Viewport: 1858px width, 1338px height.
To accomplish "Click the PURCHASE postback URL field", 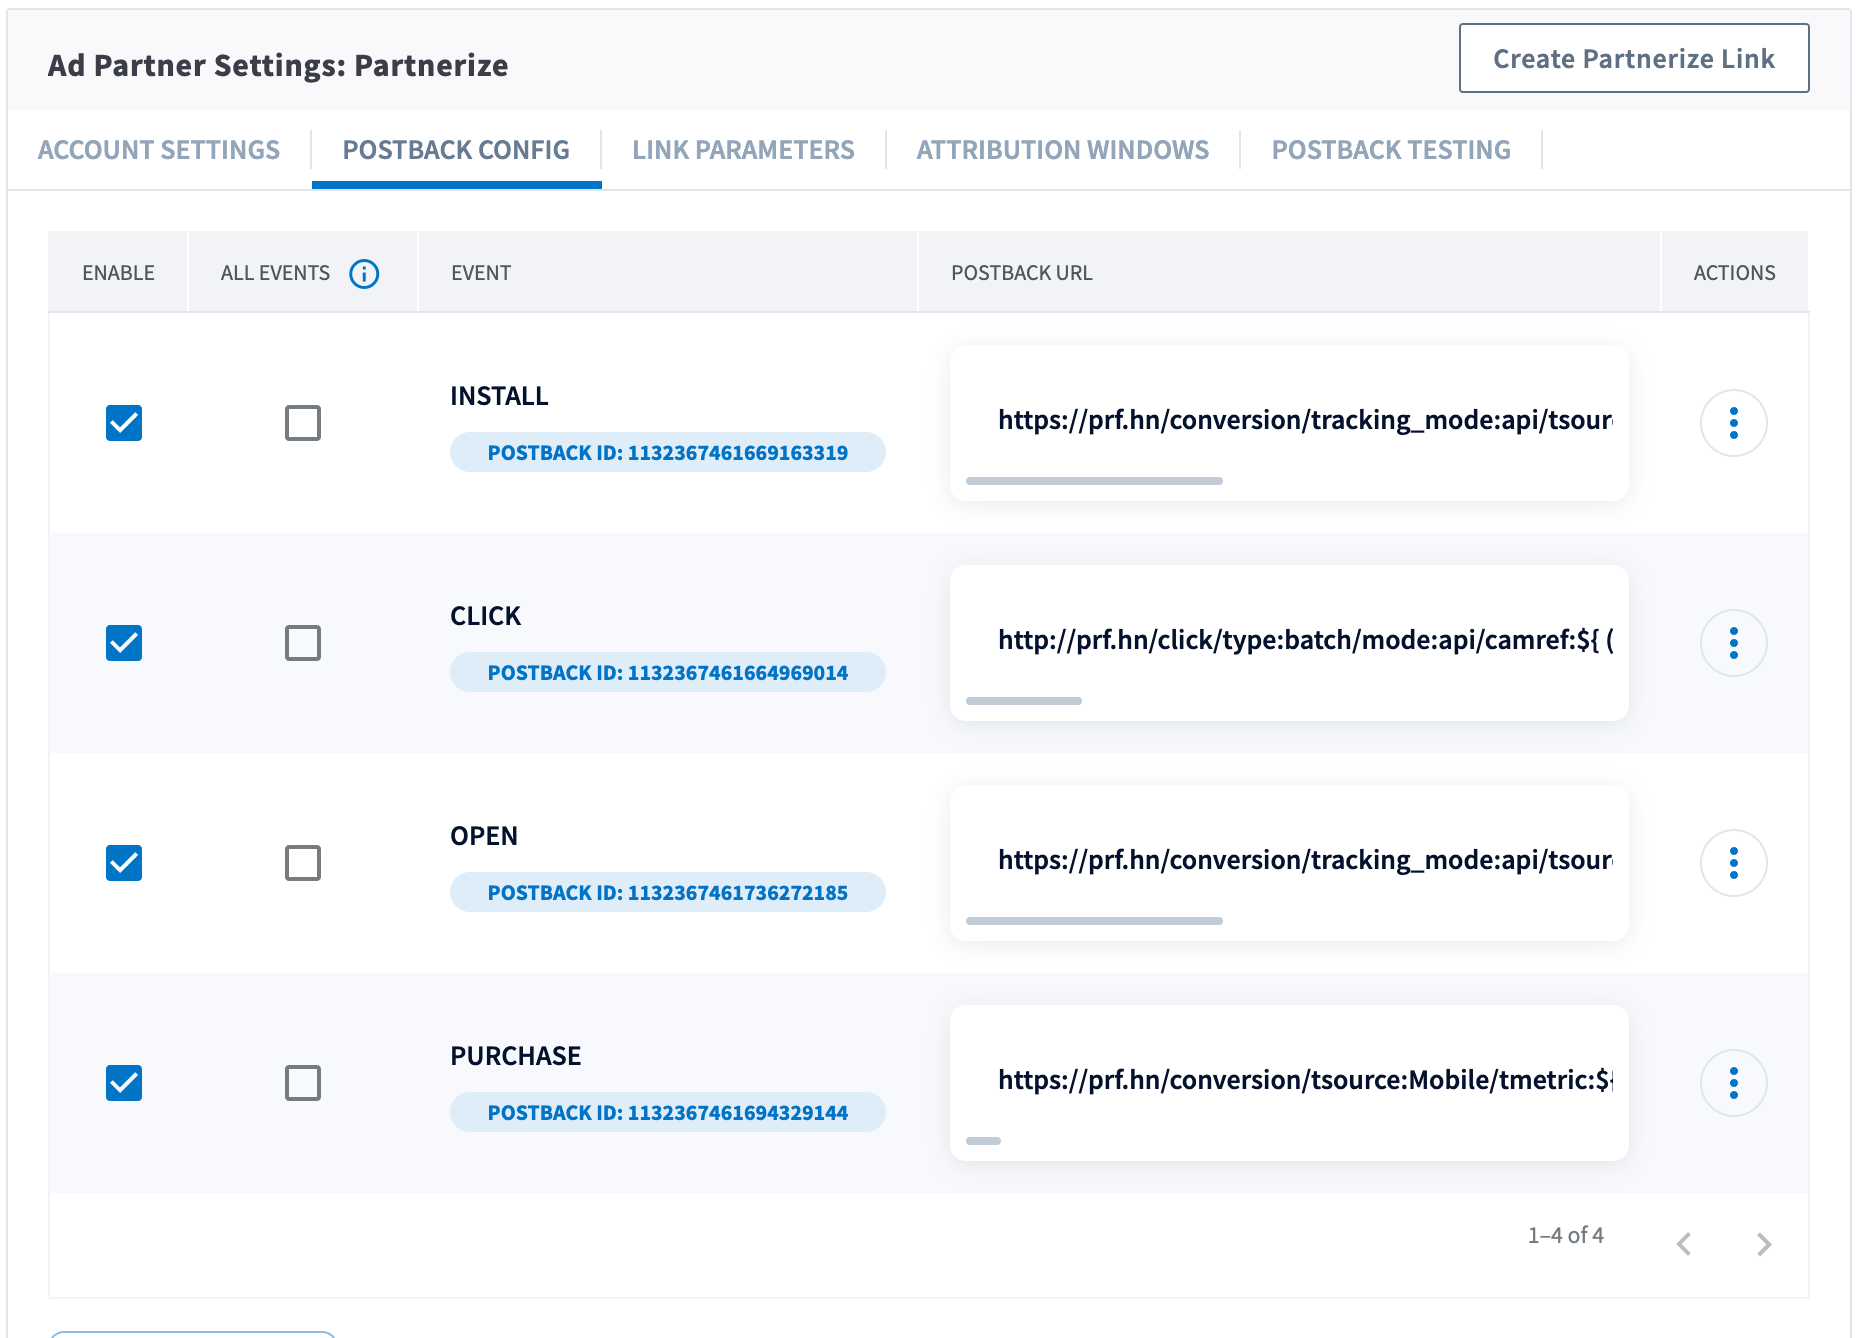I will pos(1289,1083).
